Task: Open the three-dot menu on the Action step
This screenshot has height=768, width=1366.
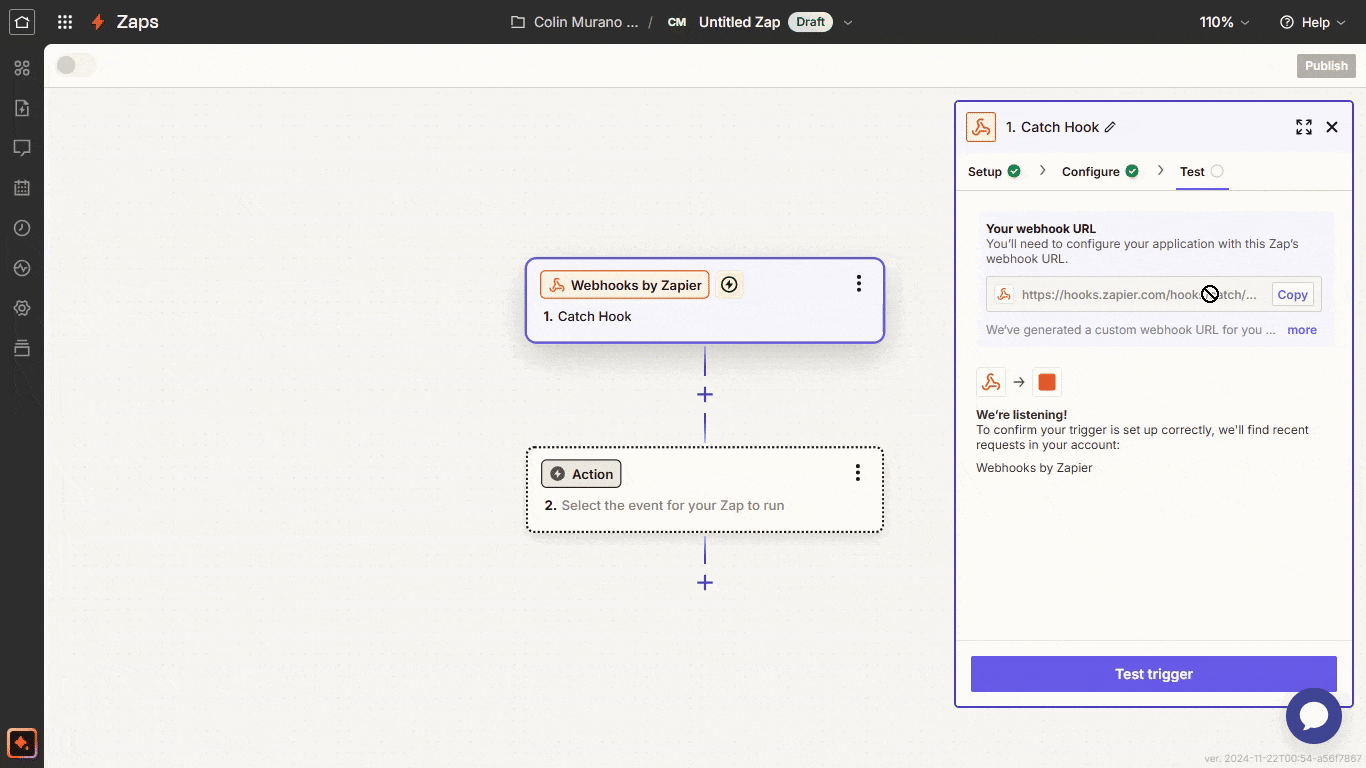Action: 857,473
